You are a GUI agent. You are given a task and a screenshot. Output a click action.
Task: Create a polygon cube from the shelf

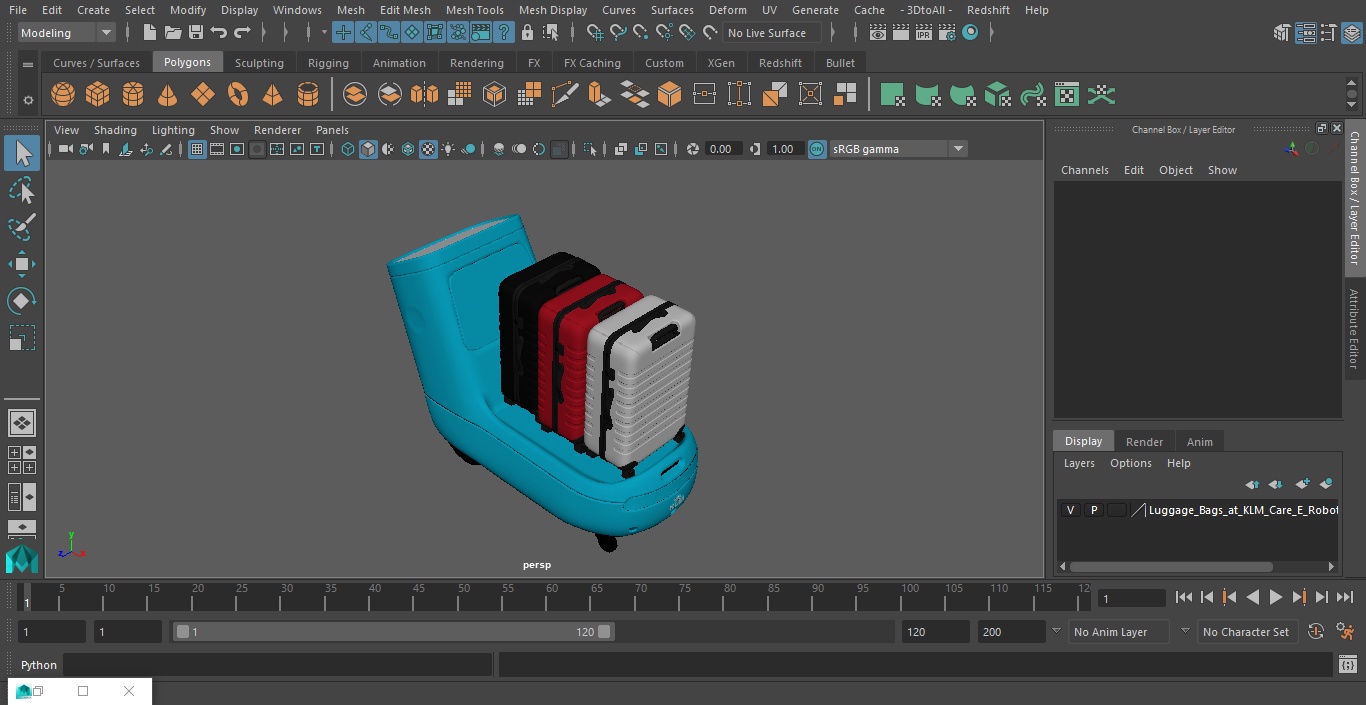click(98, 95)
